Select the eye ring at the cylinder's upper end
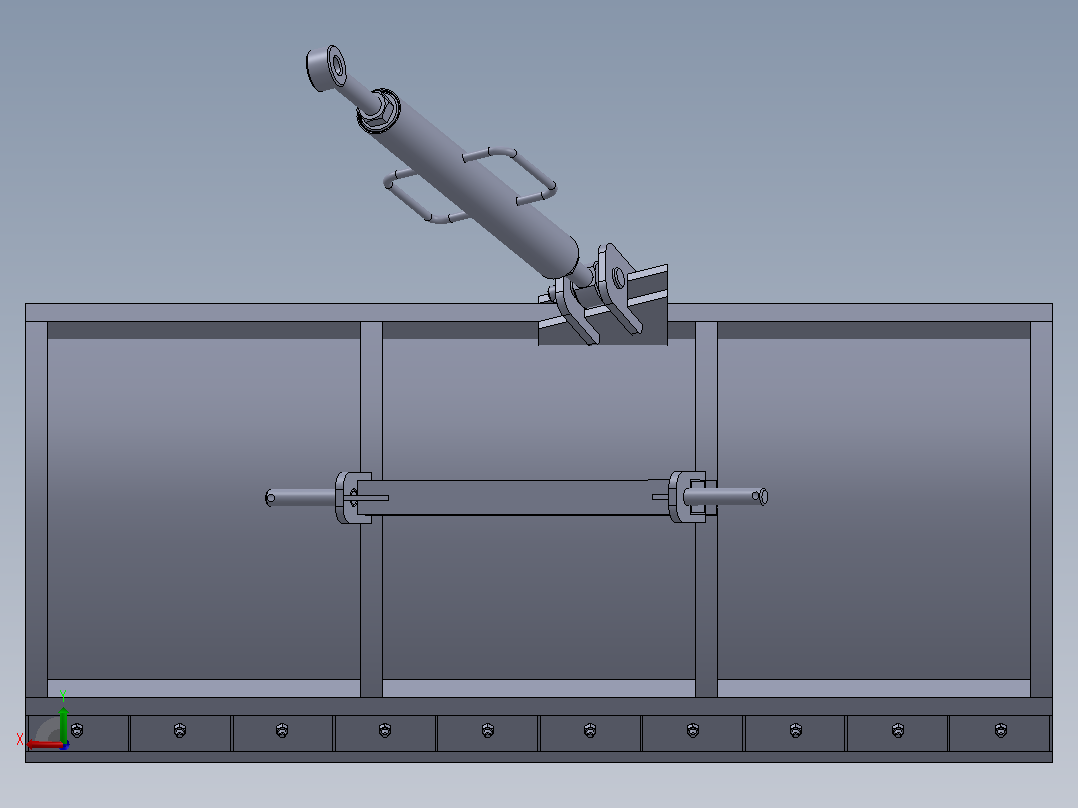1078x808 pixels. (328, 67)
